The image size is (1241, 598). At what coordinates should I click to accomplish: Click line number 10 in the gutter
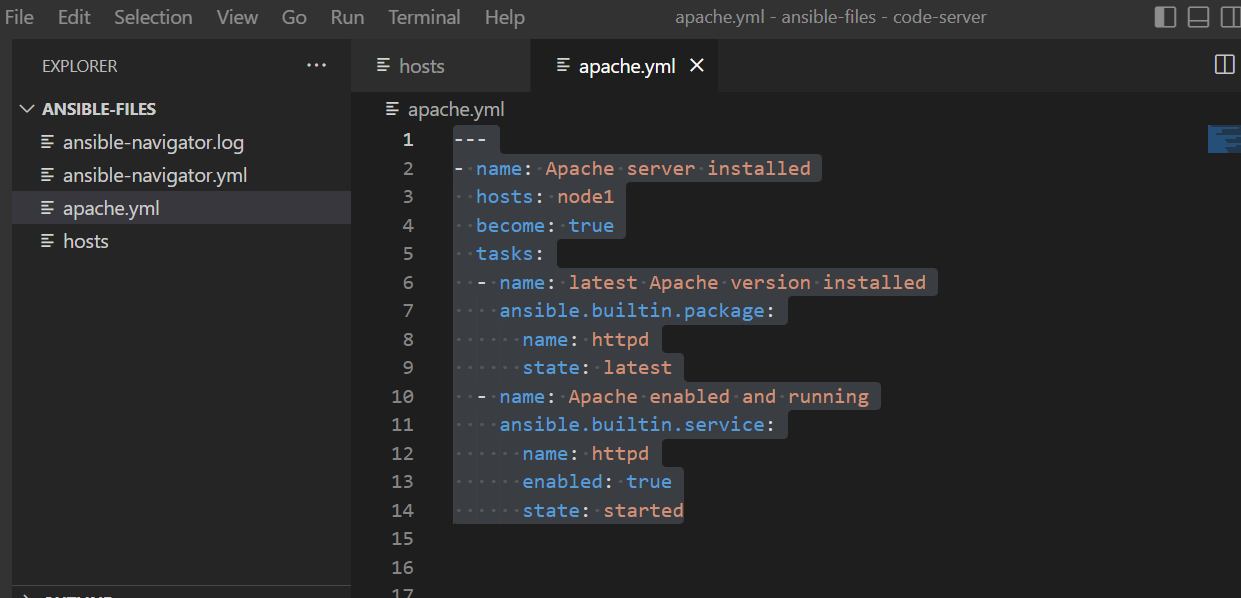[402, 396]
